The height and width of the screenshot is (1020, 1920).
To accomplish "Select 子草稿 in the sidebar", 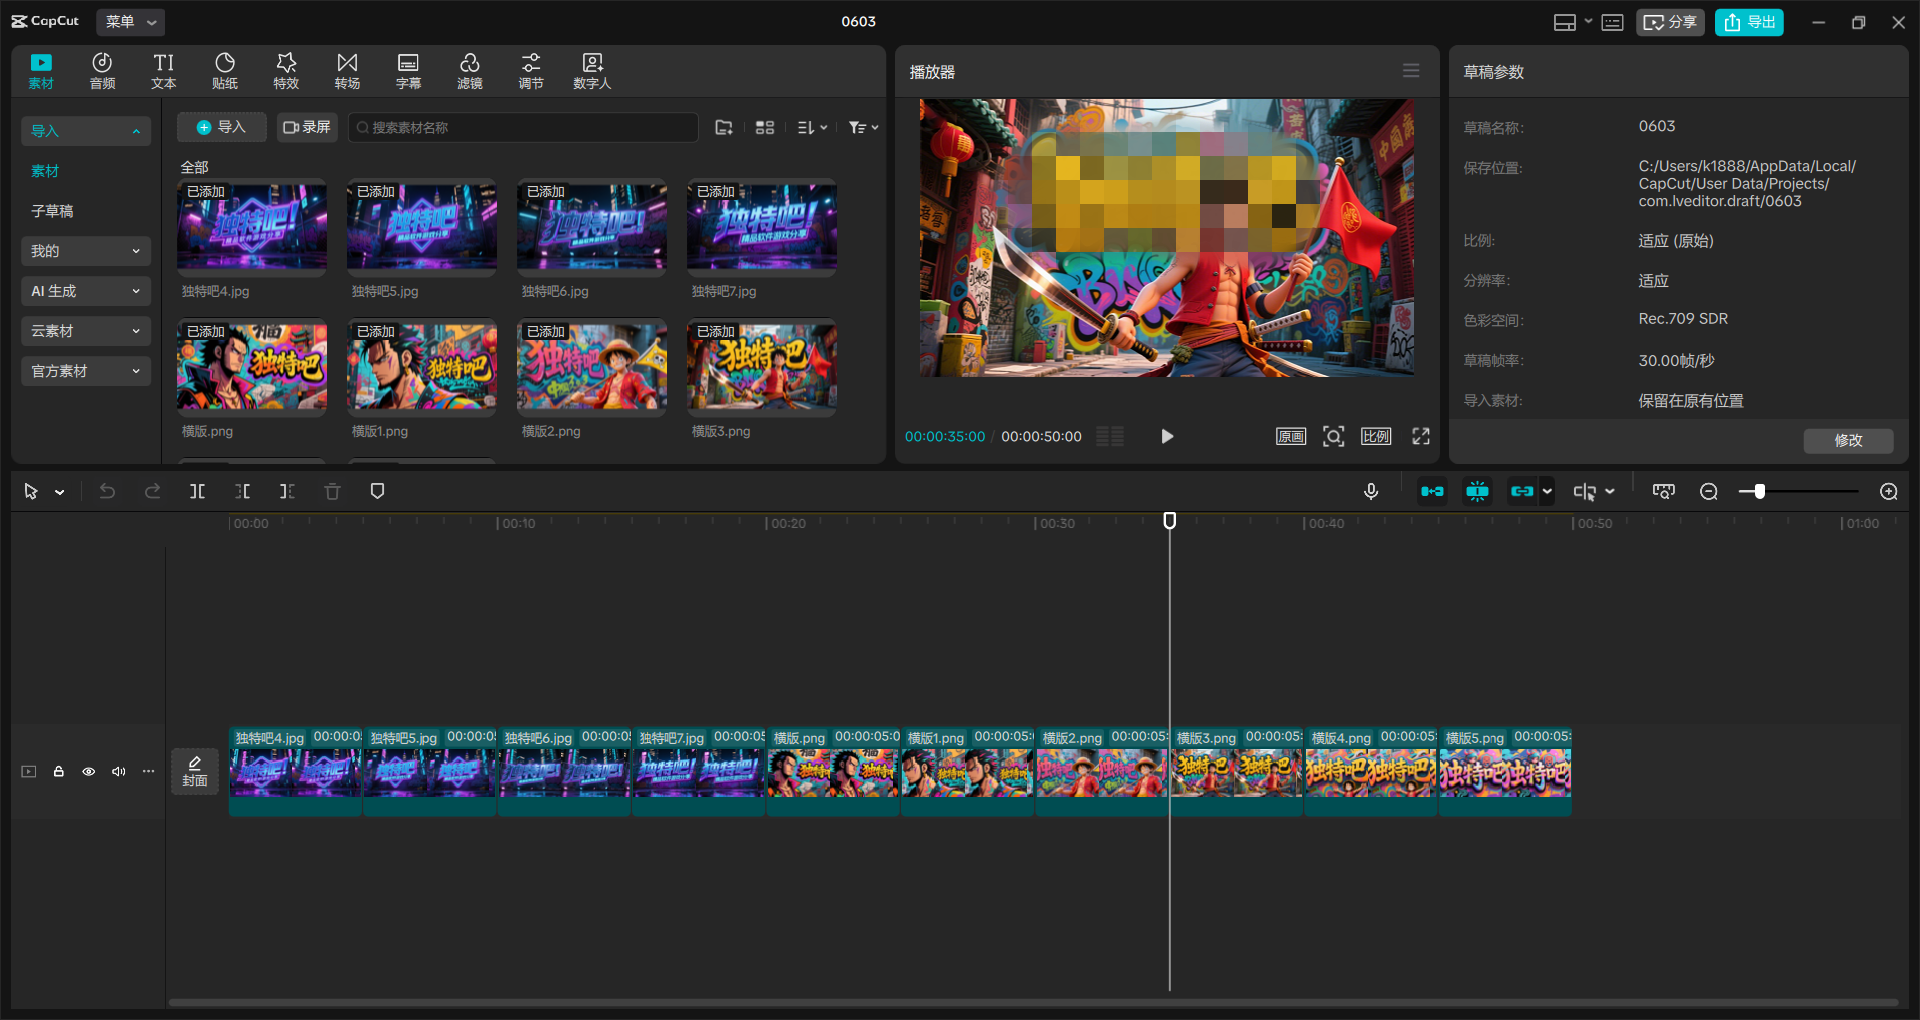I will (x=52, y=211).
